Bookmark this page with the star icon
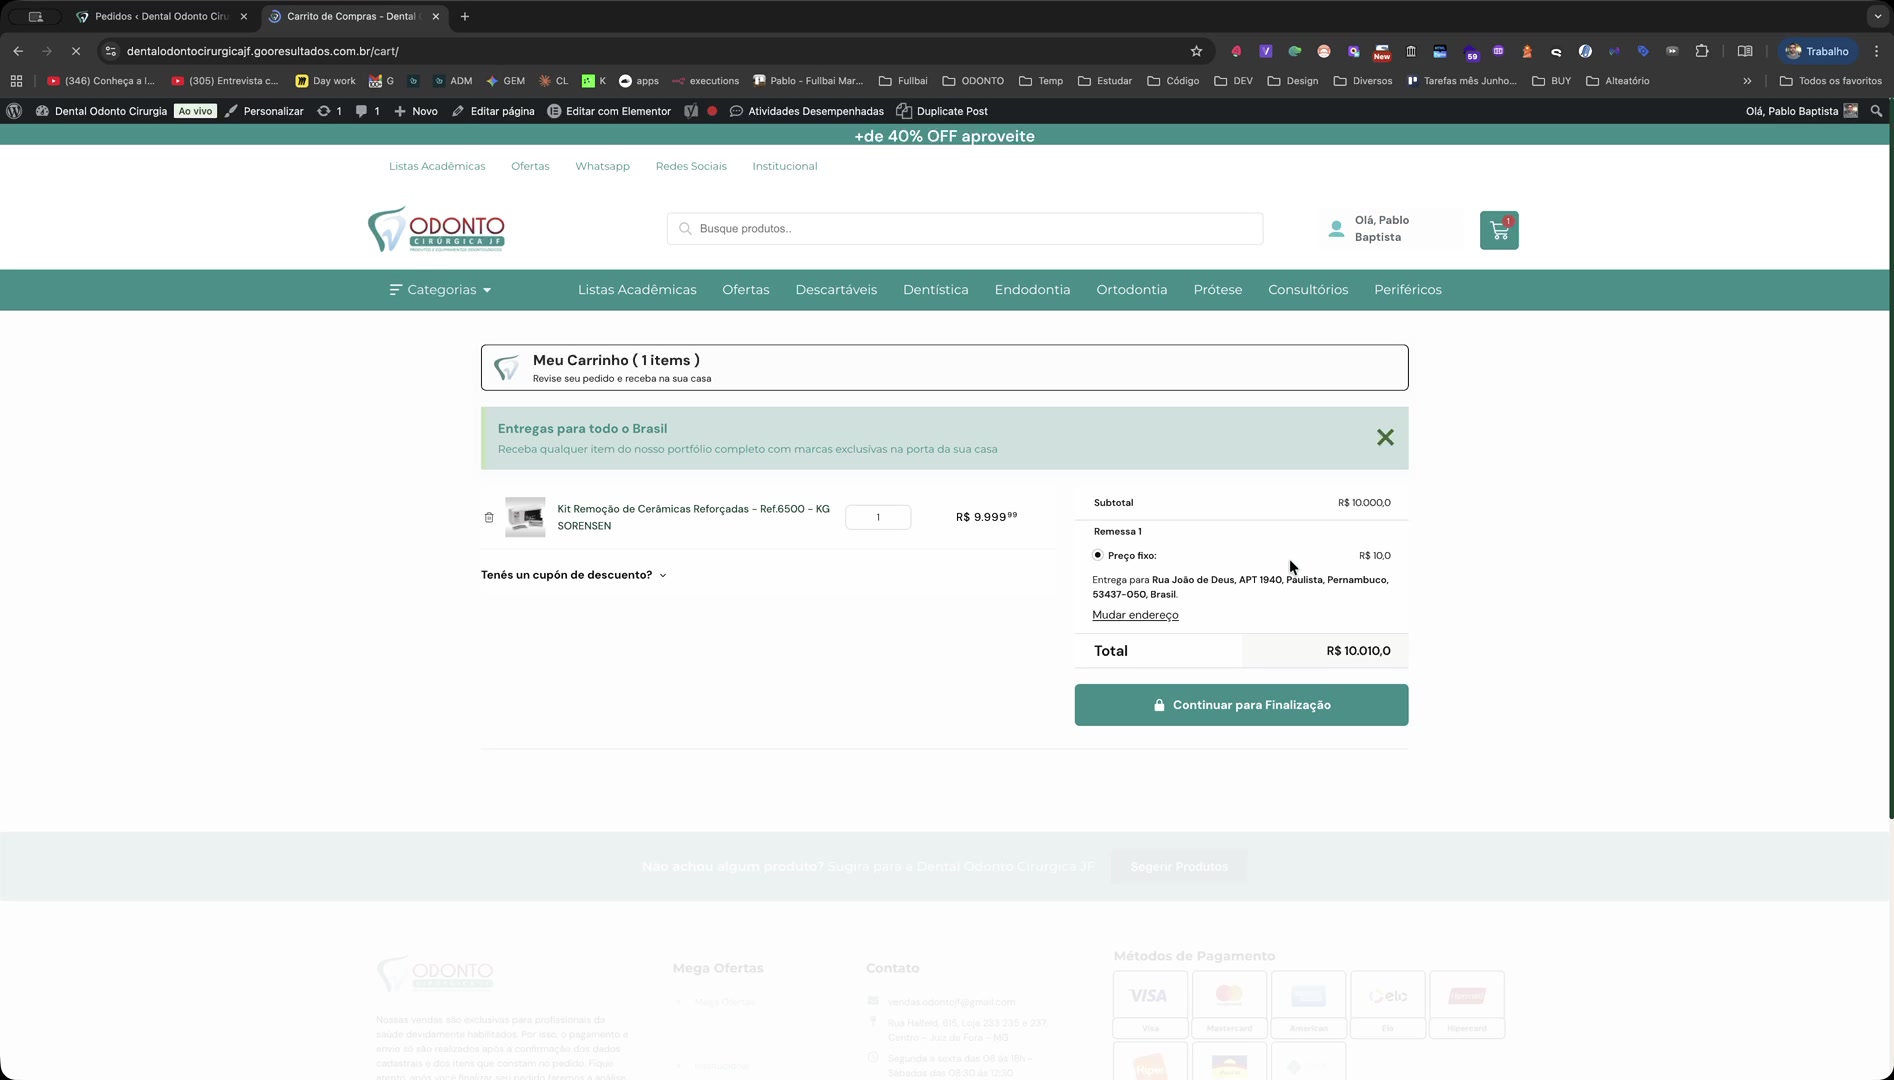Screen dimensions: 1894x1080 click(x=1196, y=51)
